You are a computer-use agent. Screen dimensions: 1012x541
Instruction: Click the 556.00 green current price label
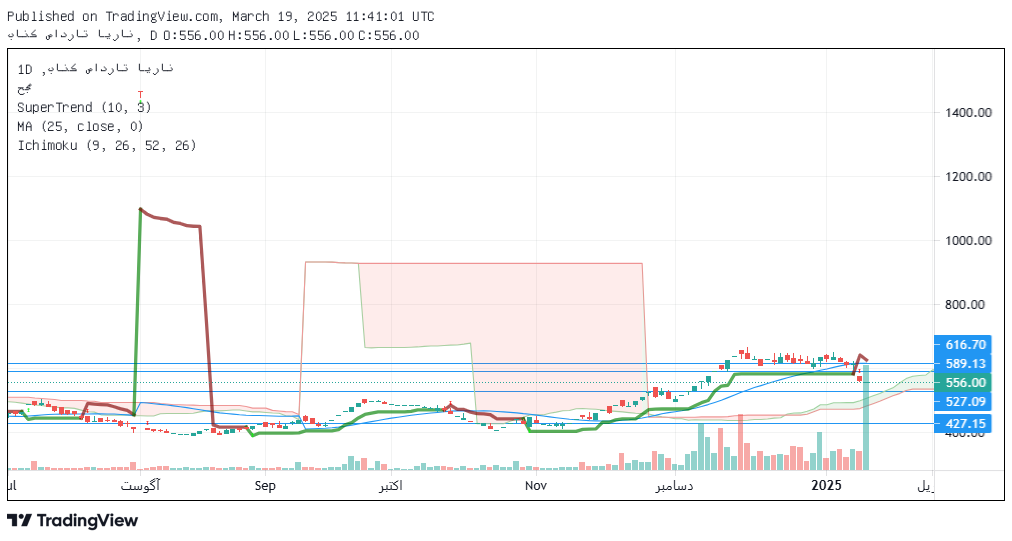962,382
